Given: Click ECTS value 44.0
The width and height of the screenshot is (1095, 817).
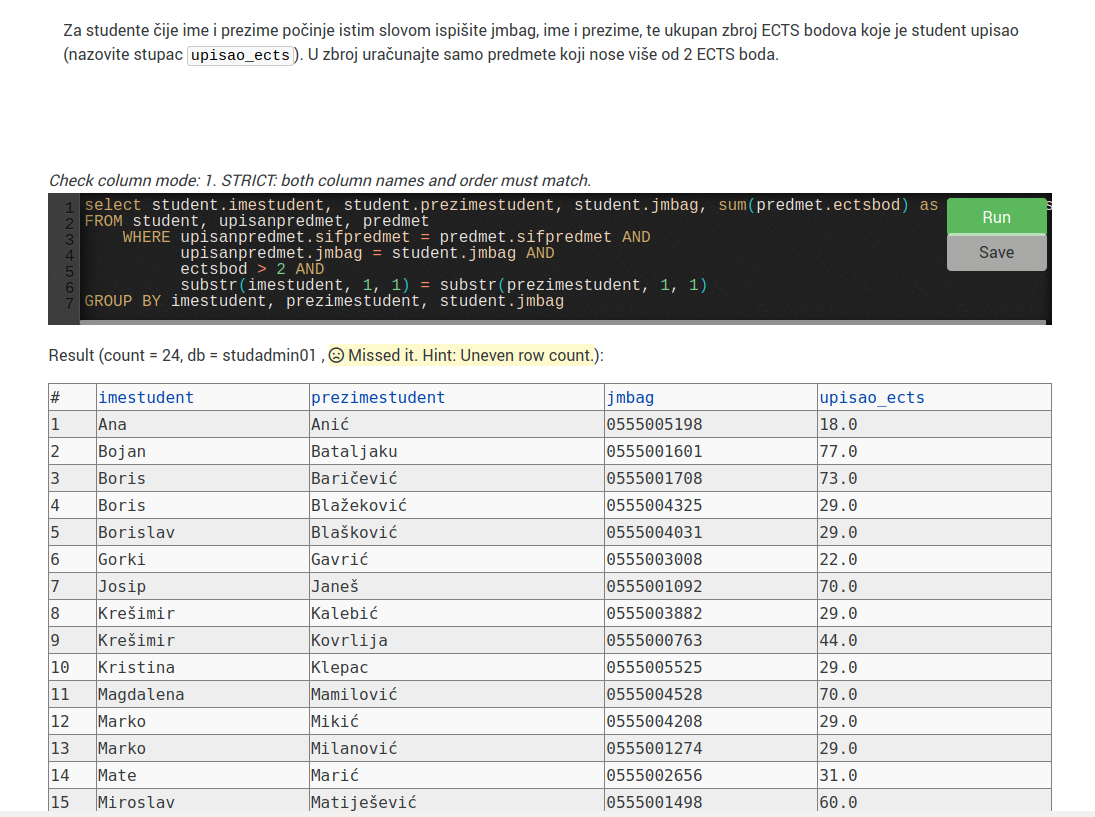Looking at the screenshot, I should [x=934, y=640].
